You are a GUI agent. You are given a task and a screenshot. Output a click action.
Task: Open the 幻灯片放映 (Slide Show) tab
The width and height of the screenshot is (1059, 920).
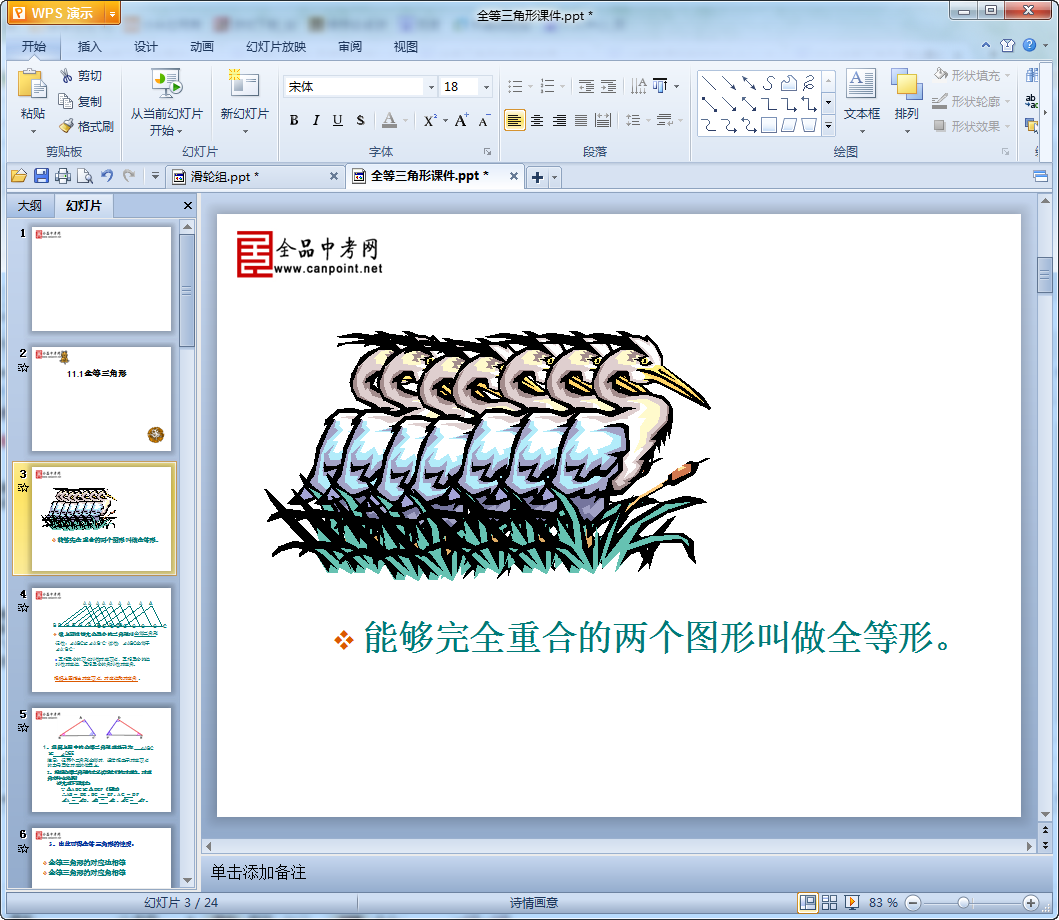pos(276,47)
